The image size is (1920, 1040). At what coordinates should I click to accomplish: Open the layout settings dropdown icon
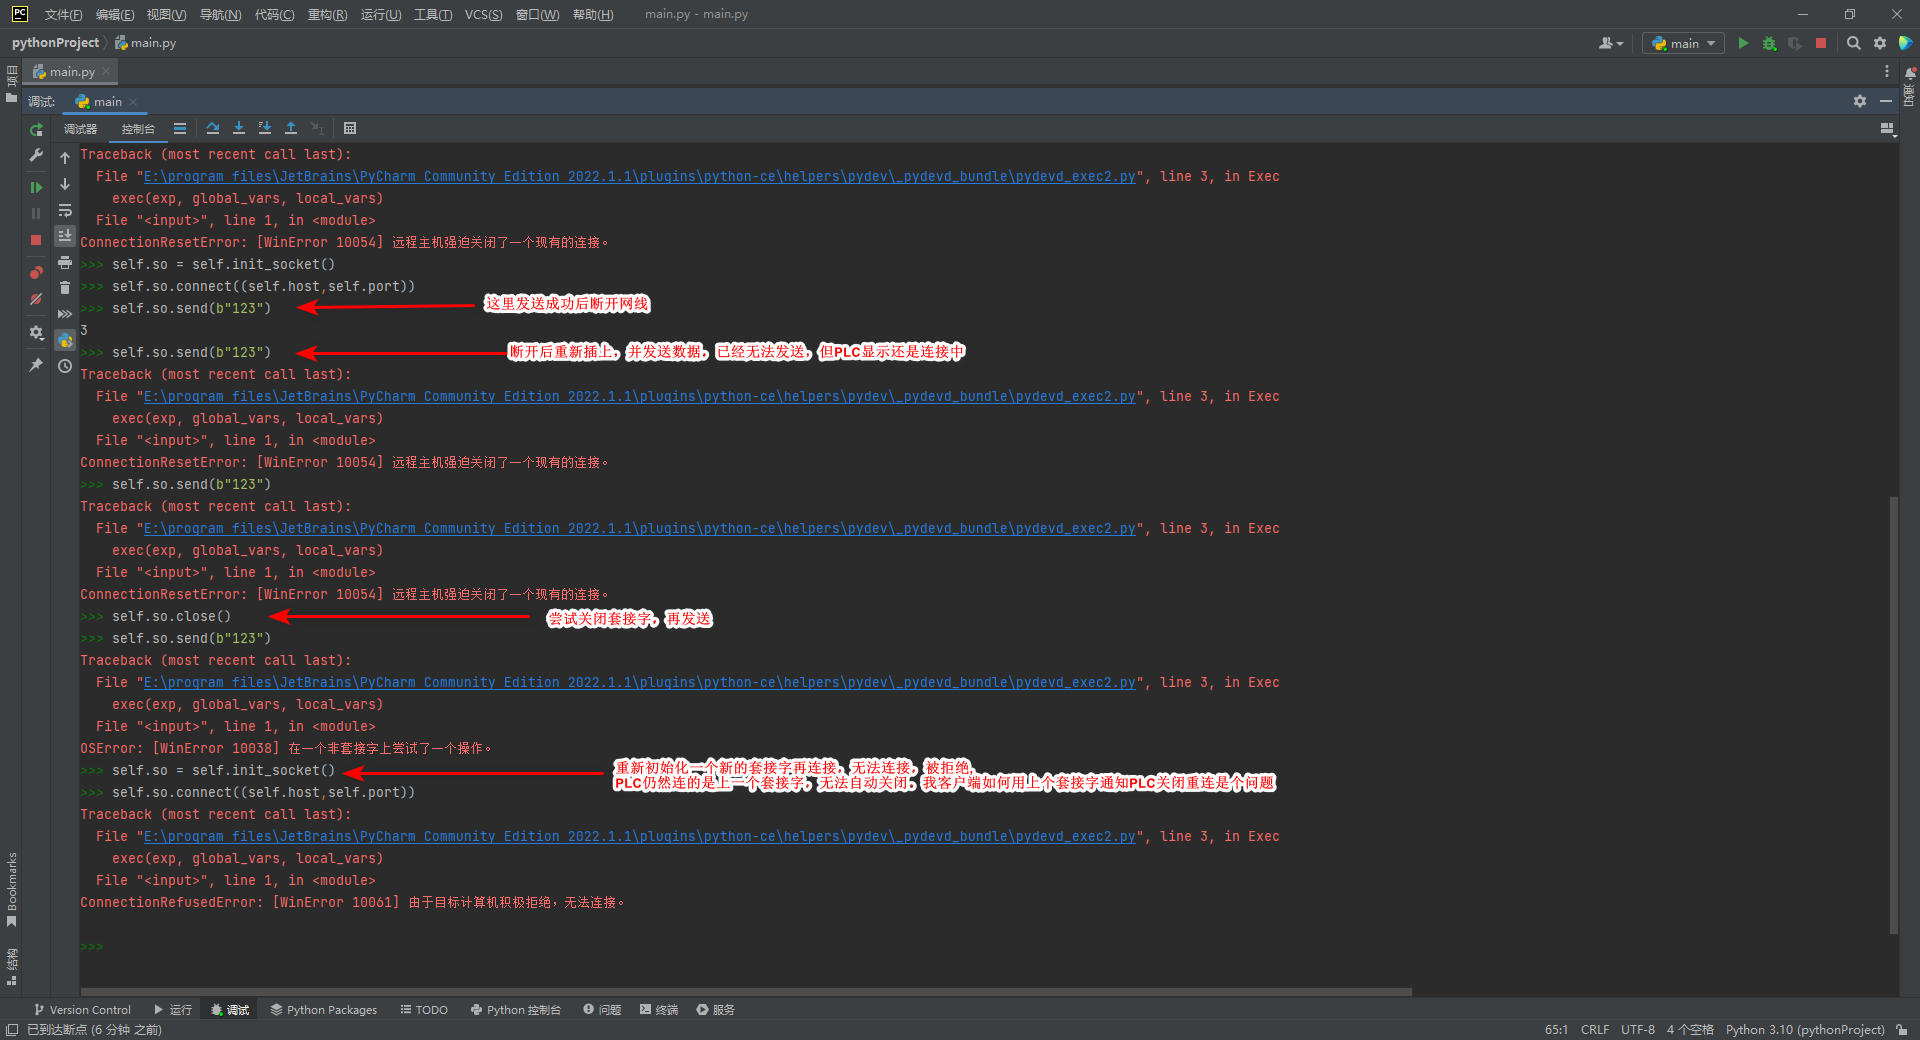pyautogui.click(x=1887, y=129)
